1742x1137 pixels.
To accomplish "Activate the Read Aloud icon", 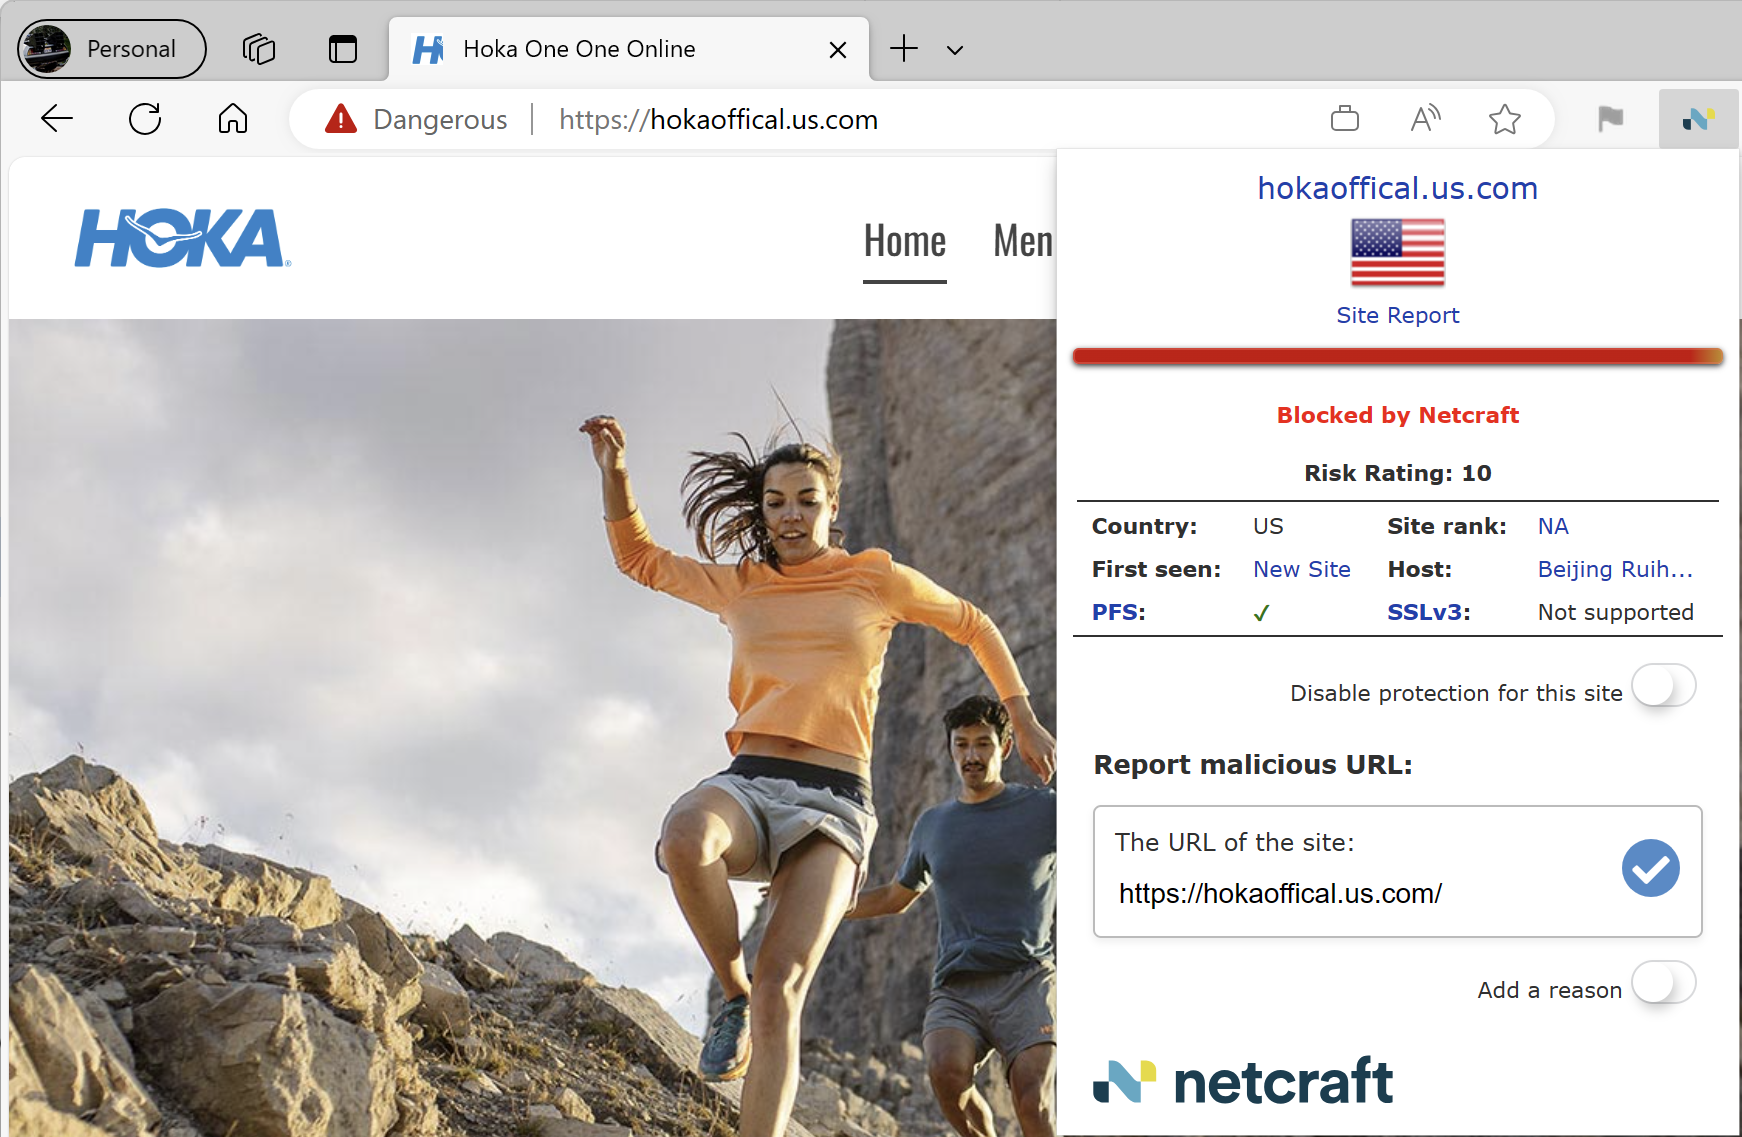I will click(x=1425, y=119).
